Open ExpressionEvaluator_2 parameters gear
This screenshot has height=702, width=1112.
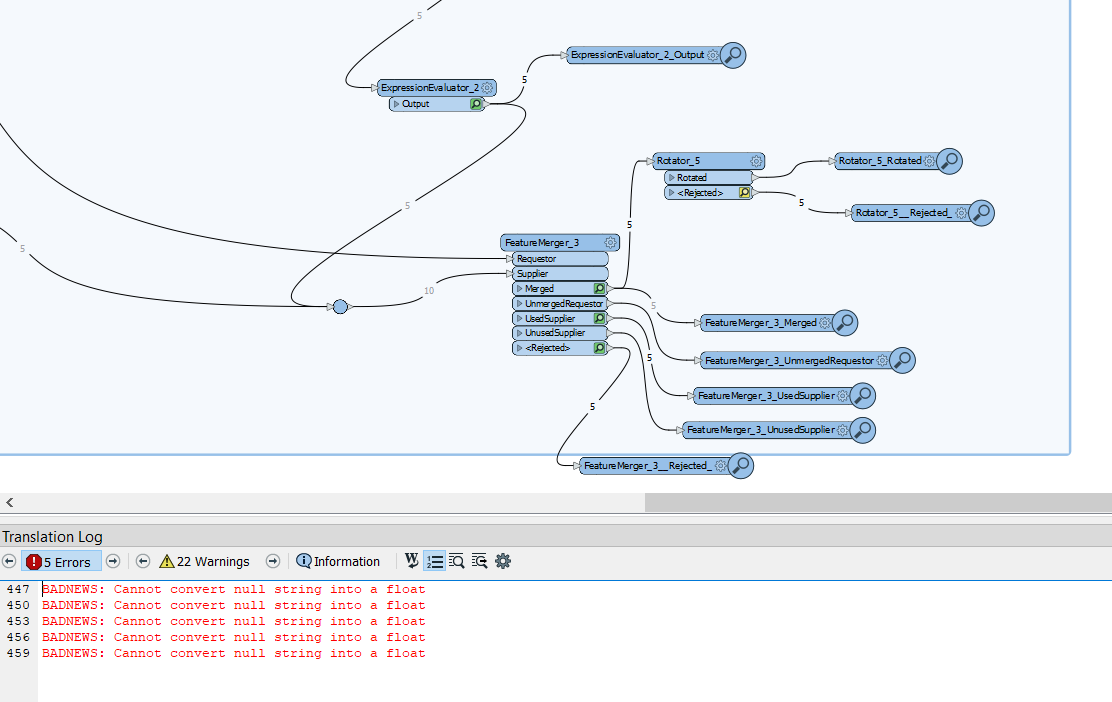point(487,88)
